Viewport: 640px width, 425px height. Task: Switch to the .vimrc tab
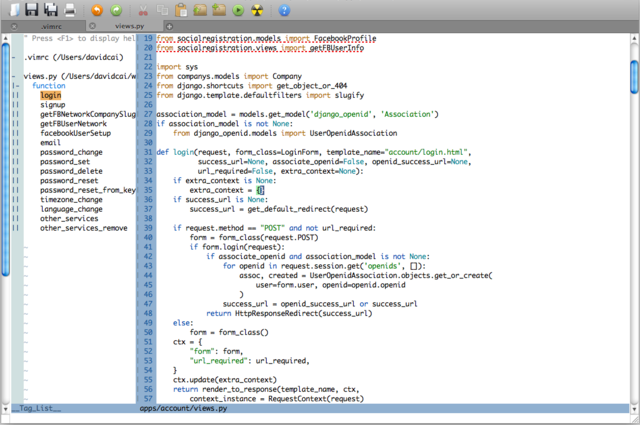[51, 27]
